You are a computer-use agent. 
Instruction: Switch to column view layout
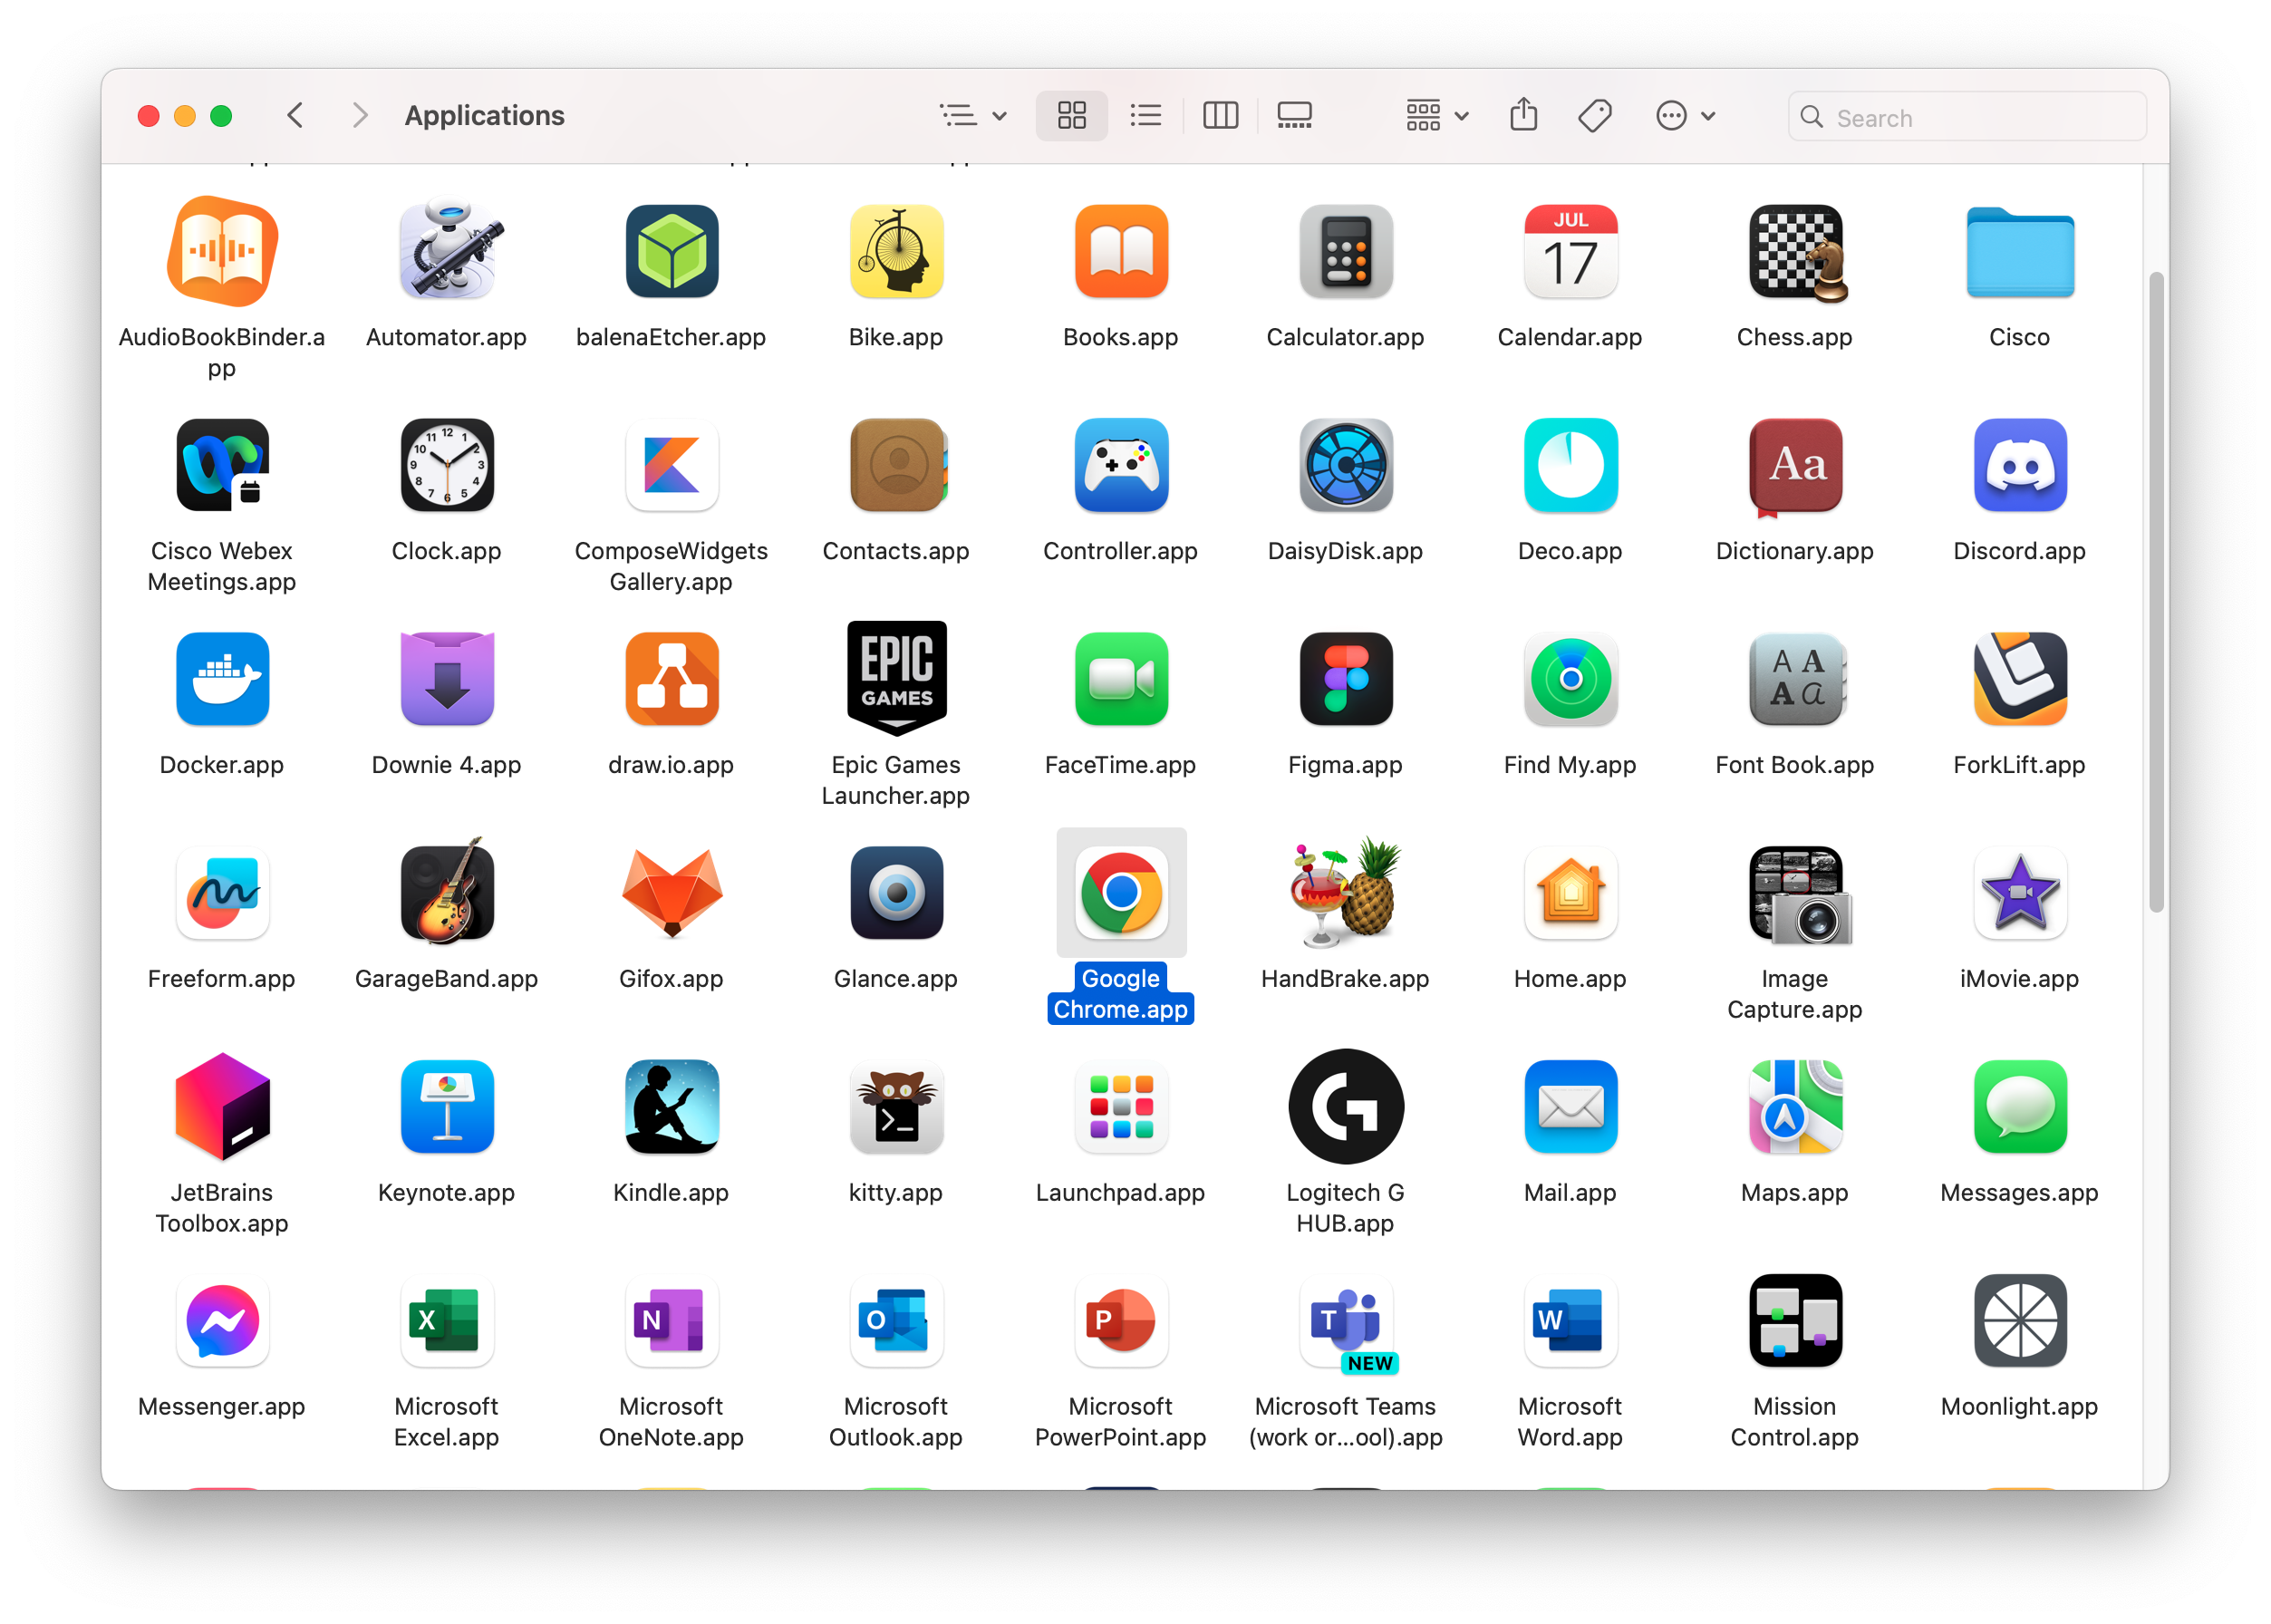pyautogui.click(x=1220, y=114)
